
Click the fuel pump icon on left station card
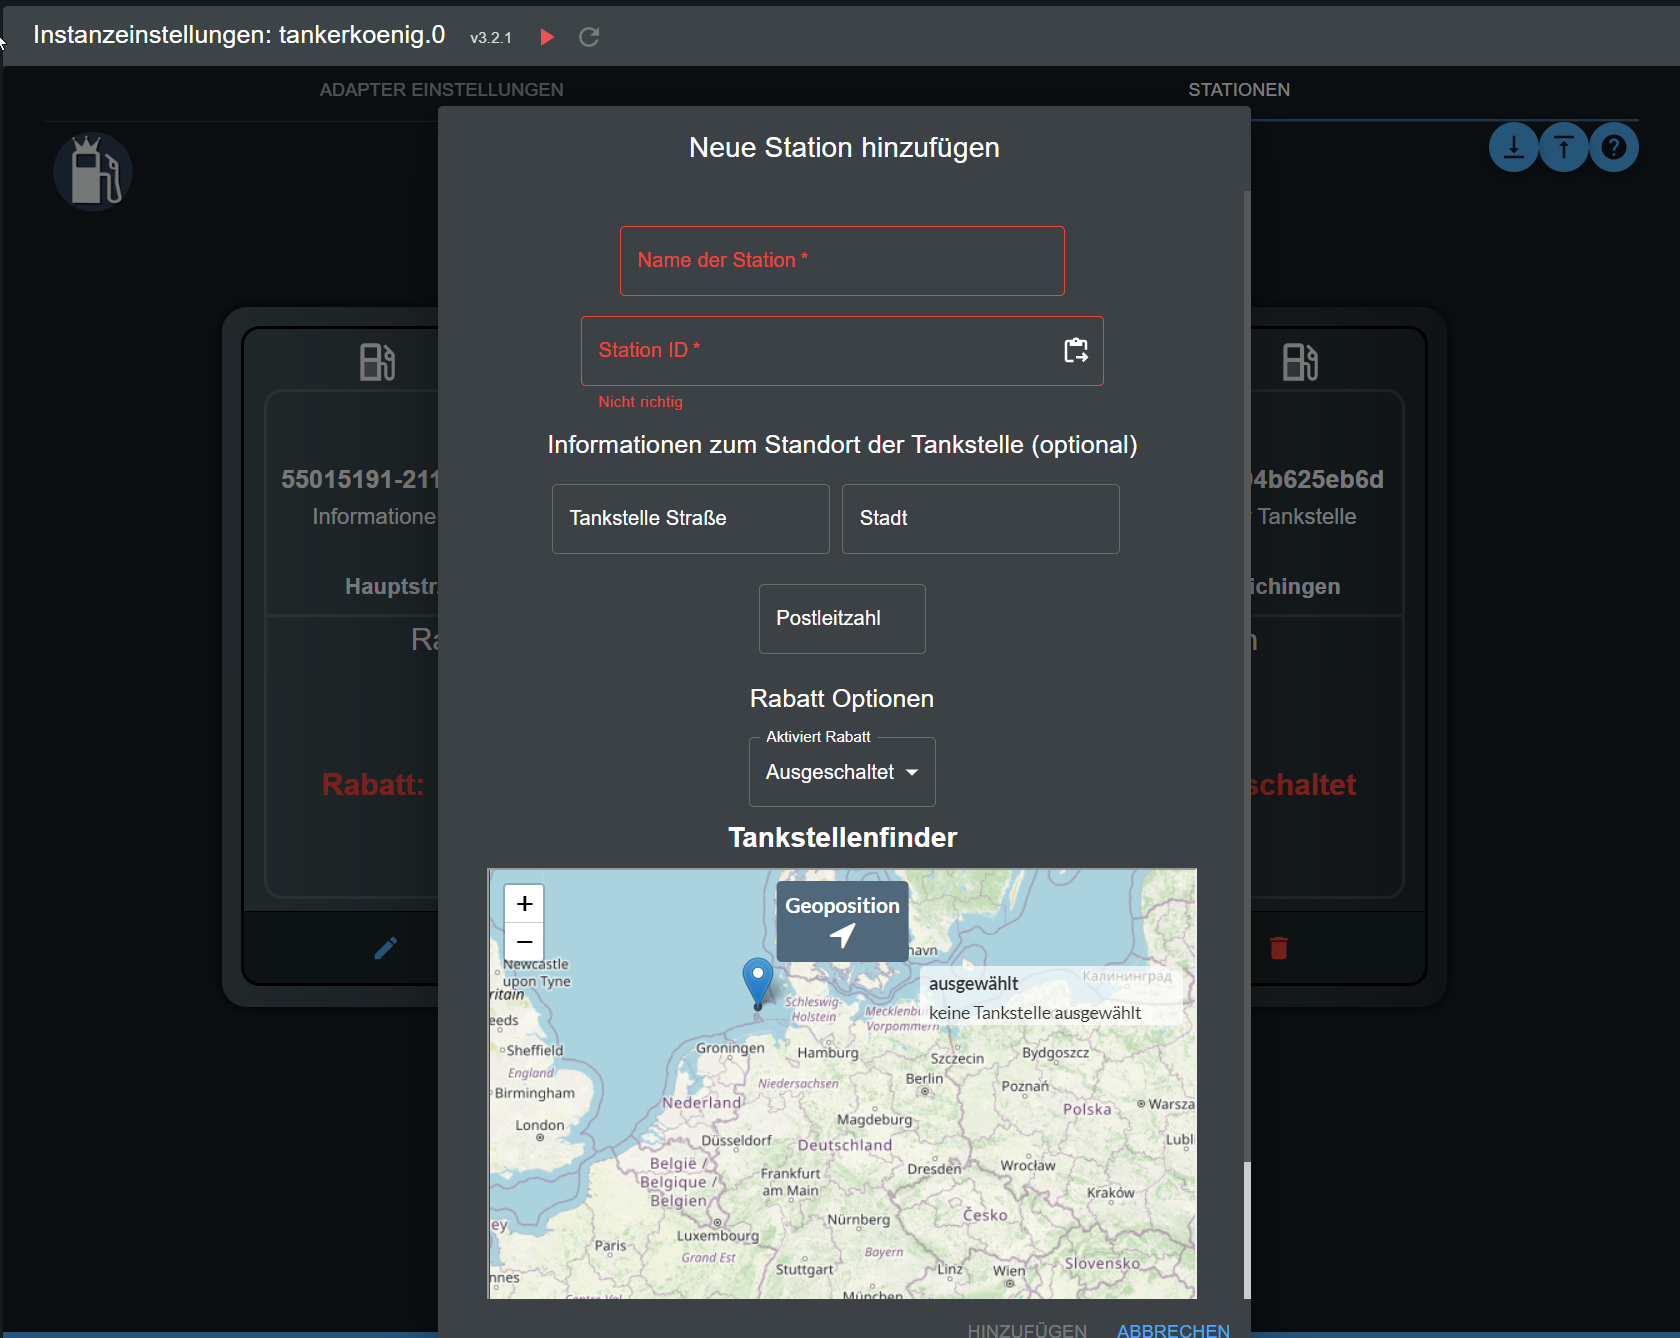378,362
